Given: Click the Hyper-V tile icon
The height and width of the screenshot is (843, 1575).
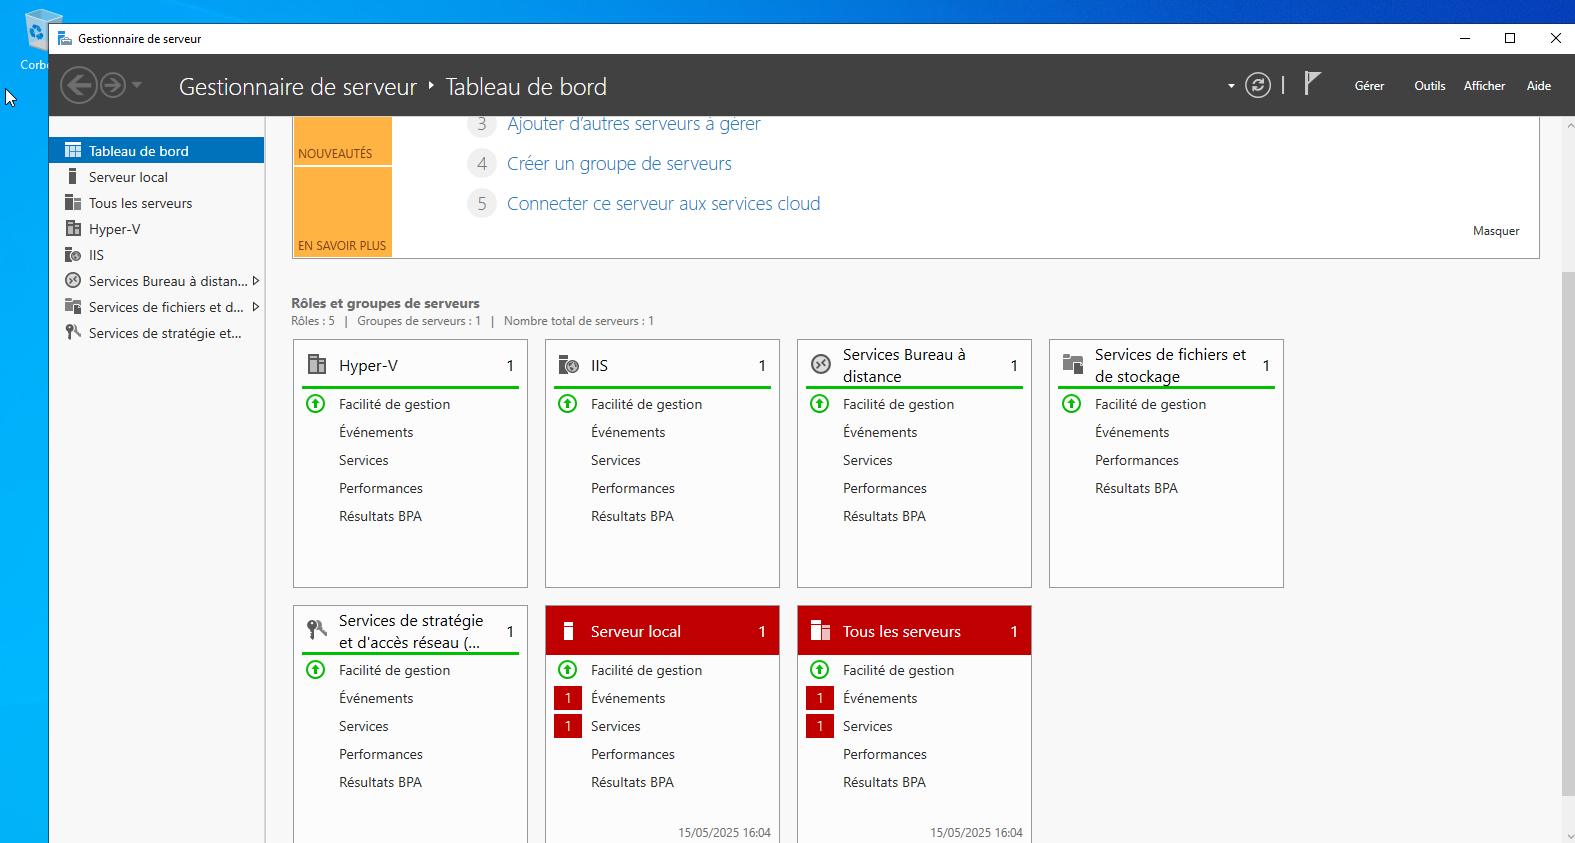Looking at the screenshot, I should (x=317, y=364).
